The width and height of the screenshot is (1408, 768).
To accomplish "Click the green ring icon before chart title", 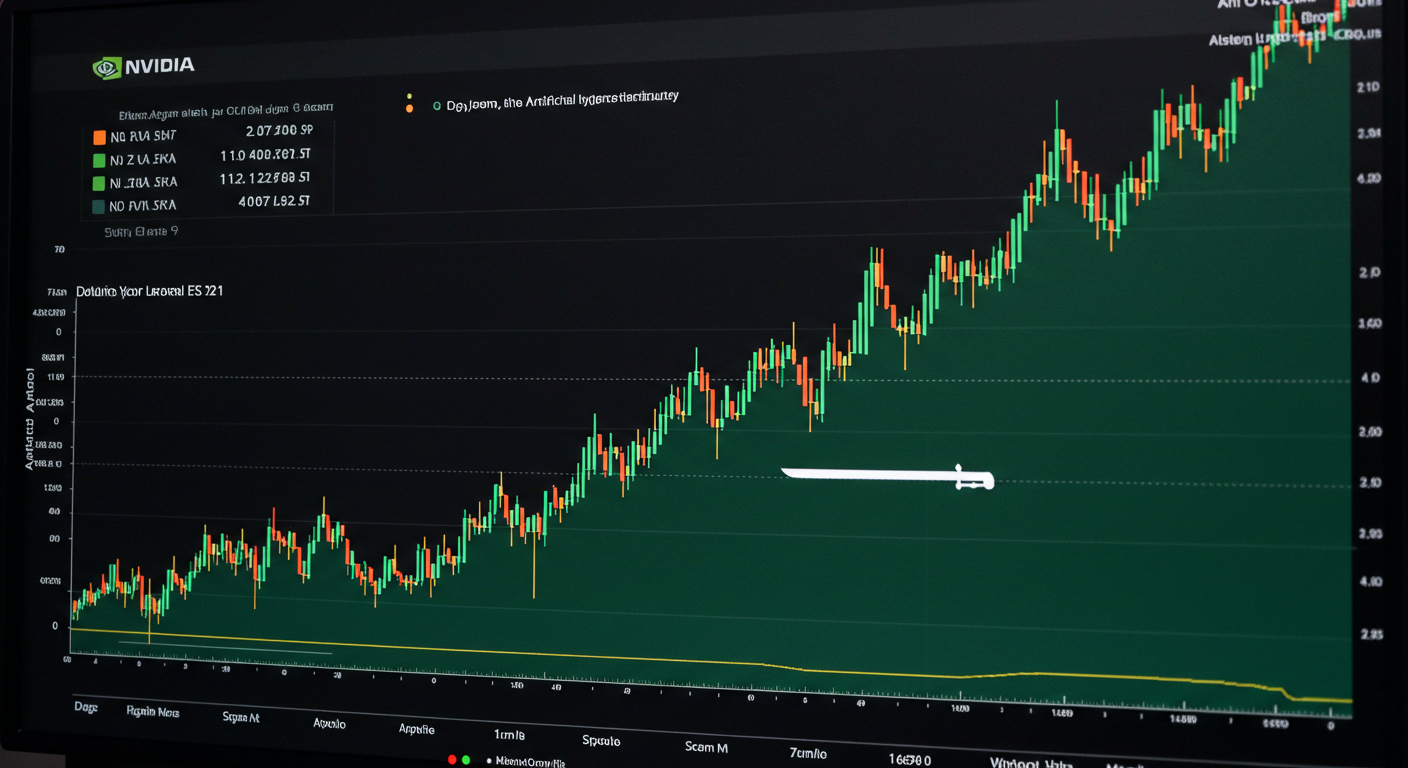I will pos(437,105).
